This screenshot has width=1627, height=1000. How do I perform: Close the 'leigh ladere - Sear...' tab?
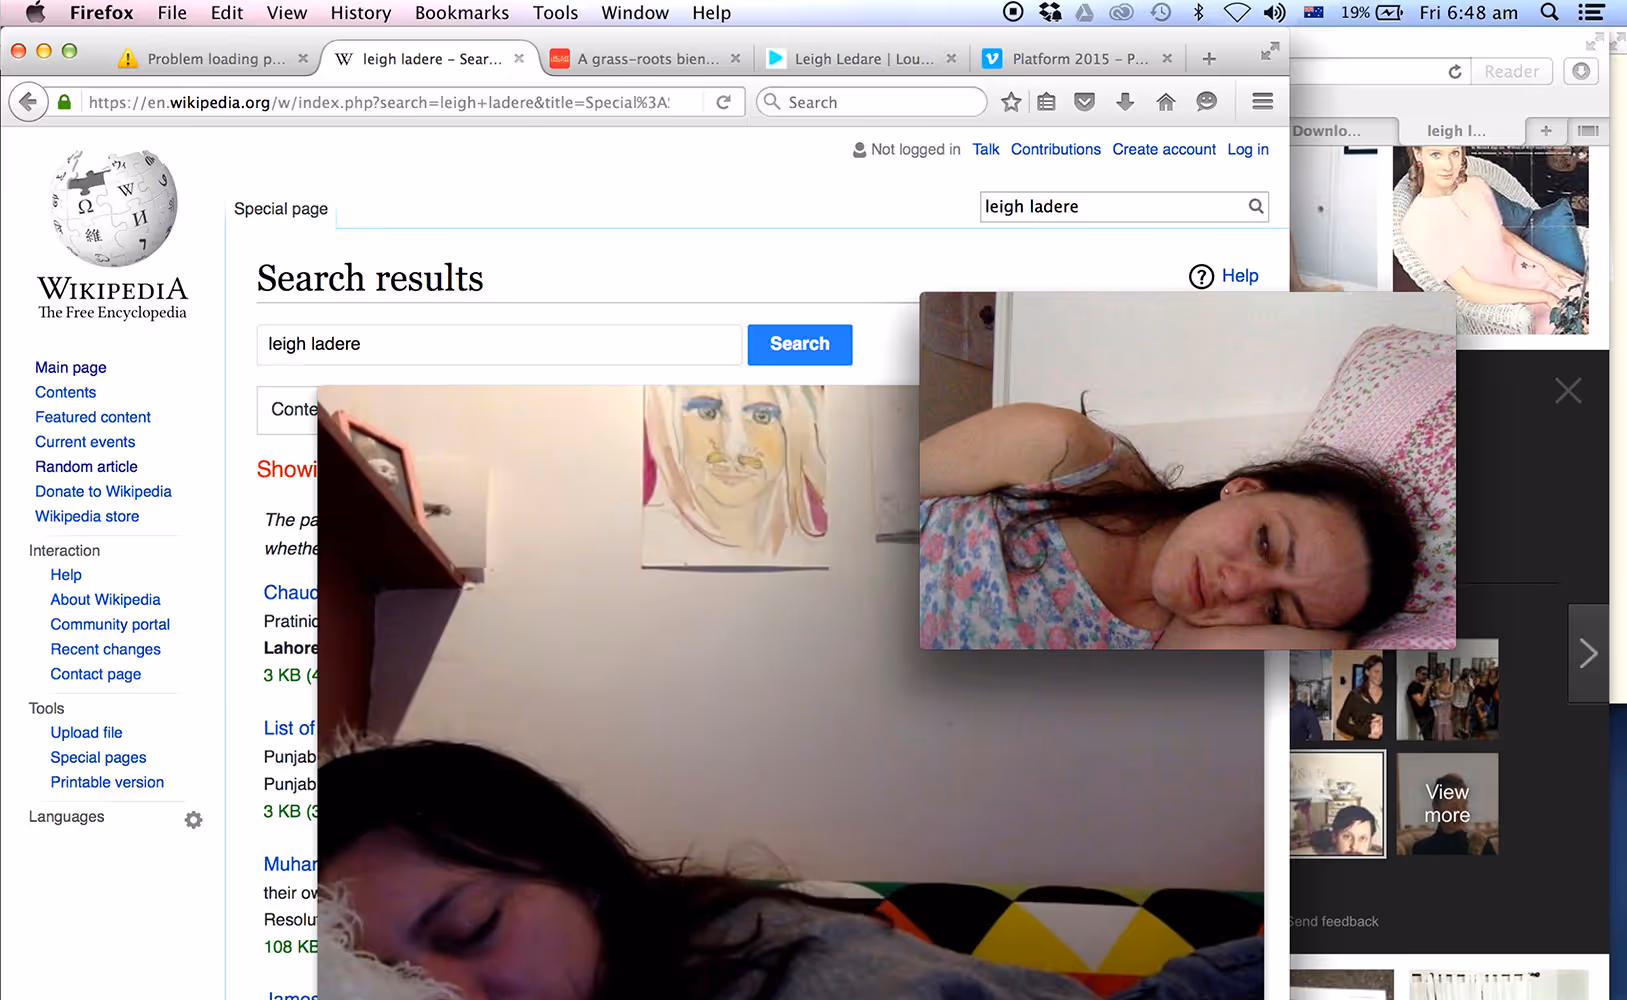(x=519, y=59)
